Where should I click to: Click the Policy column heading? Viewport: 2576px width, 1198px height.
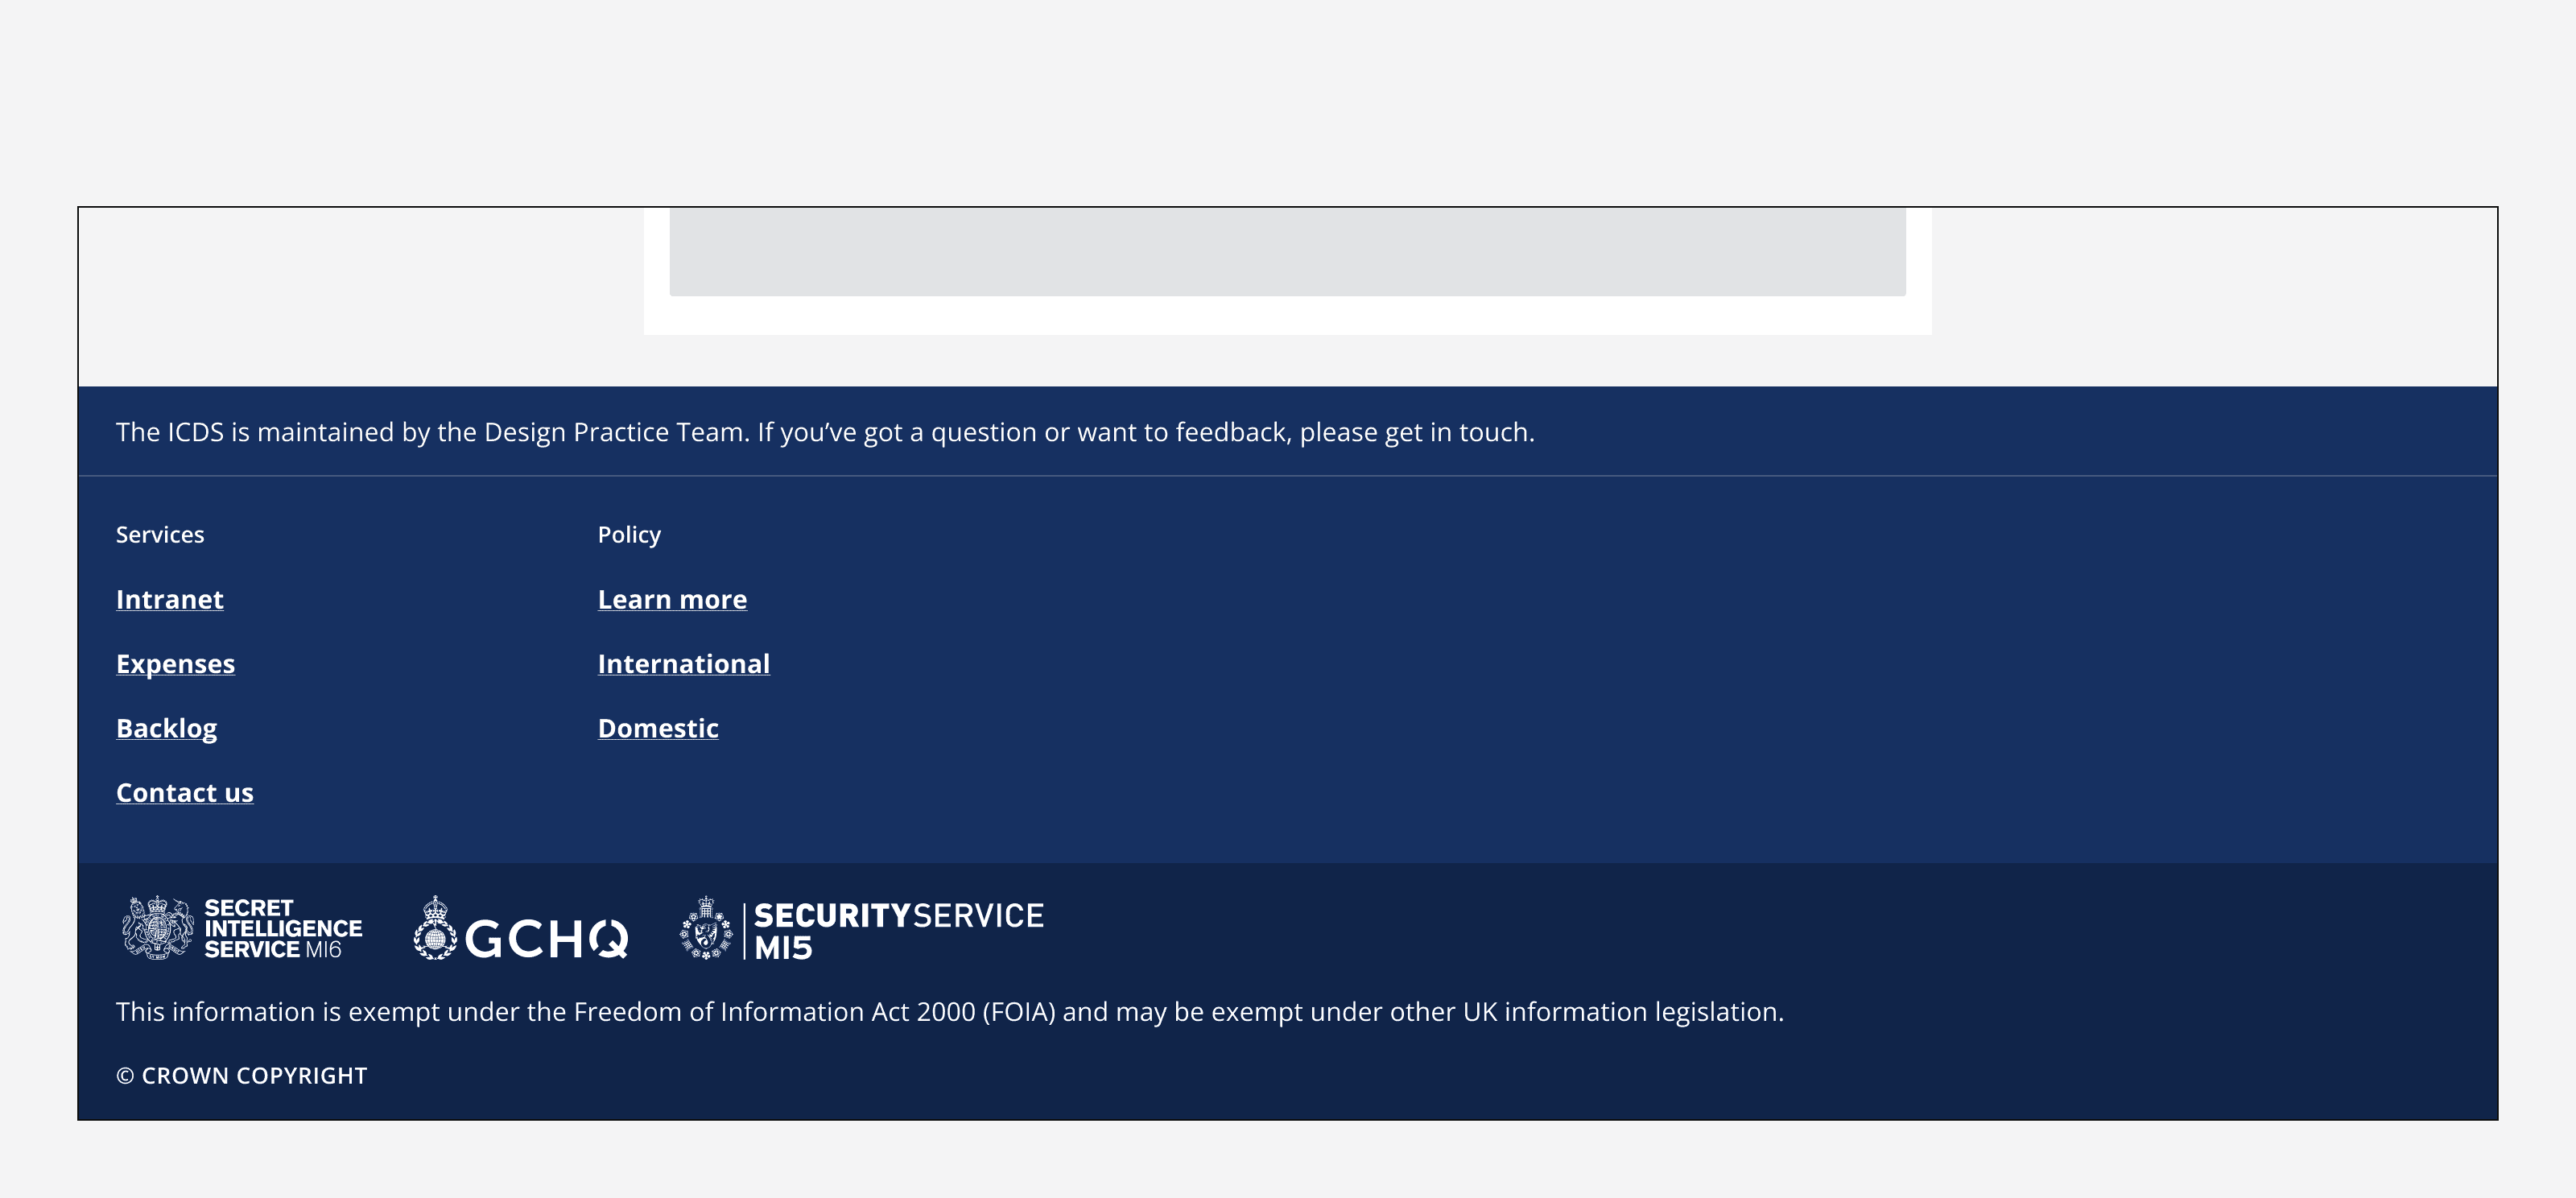pos(629,535)
